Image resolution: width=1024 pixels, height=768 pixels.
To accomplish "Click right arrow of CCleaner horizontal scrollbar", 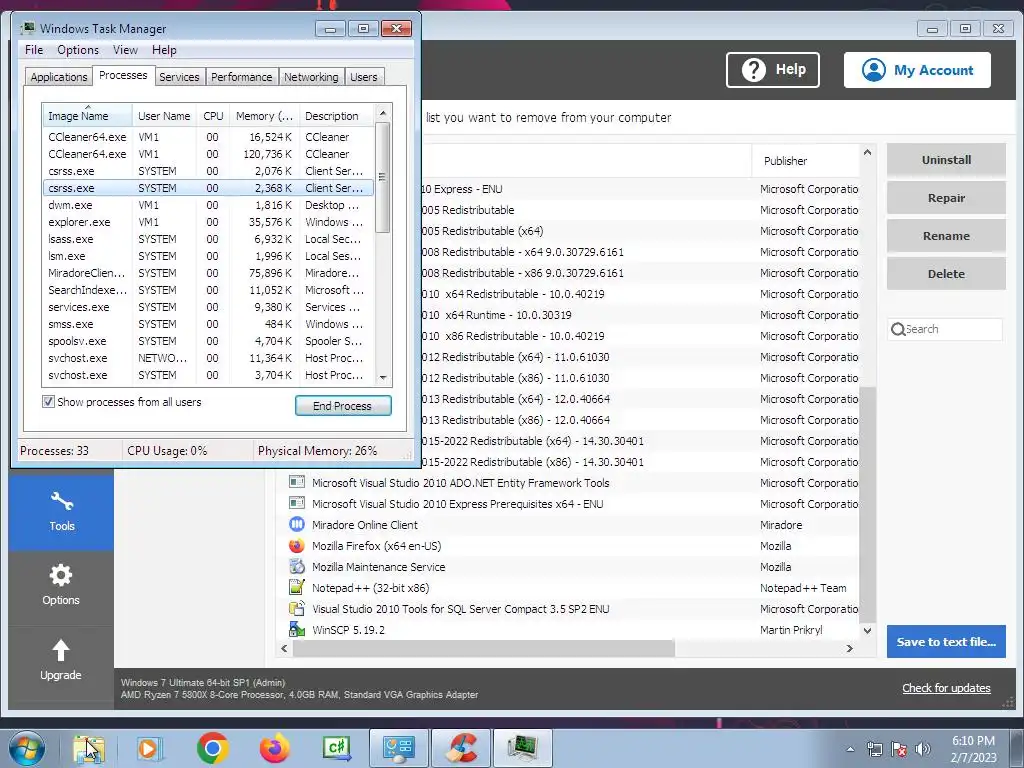I will pyautogui.click(x=850, y=648).
